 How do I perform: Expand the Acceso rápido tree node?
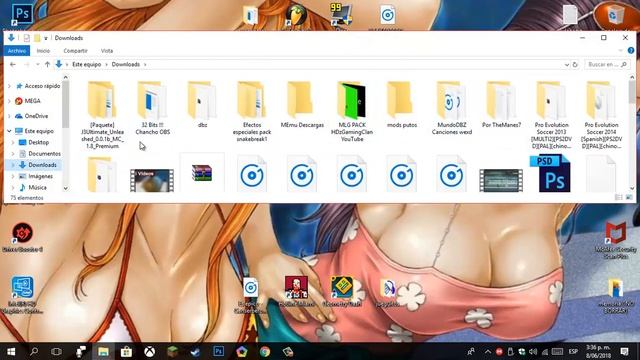[x=9, y=86]
